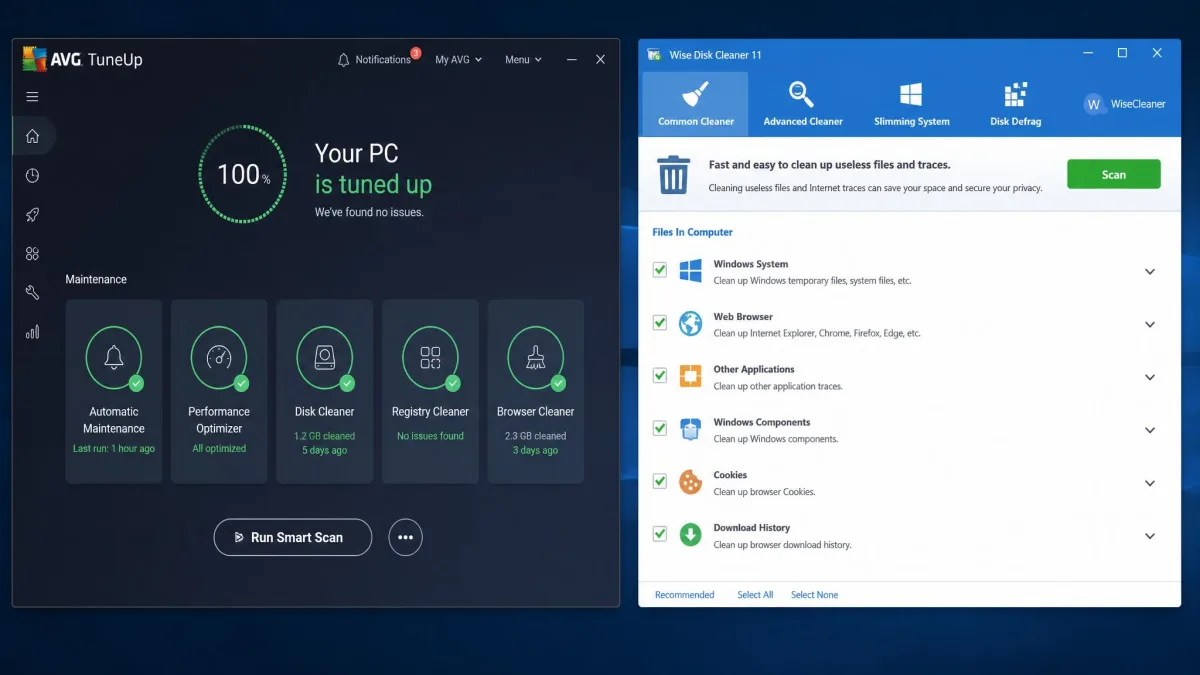Click the 'No issues found' status text
This screenshot has height=675, width=1200.
coord(430,436)
